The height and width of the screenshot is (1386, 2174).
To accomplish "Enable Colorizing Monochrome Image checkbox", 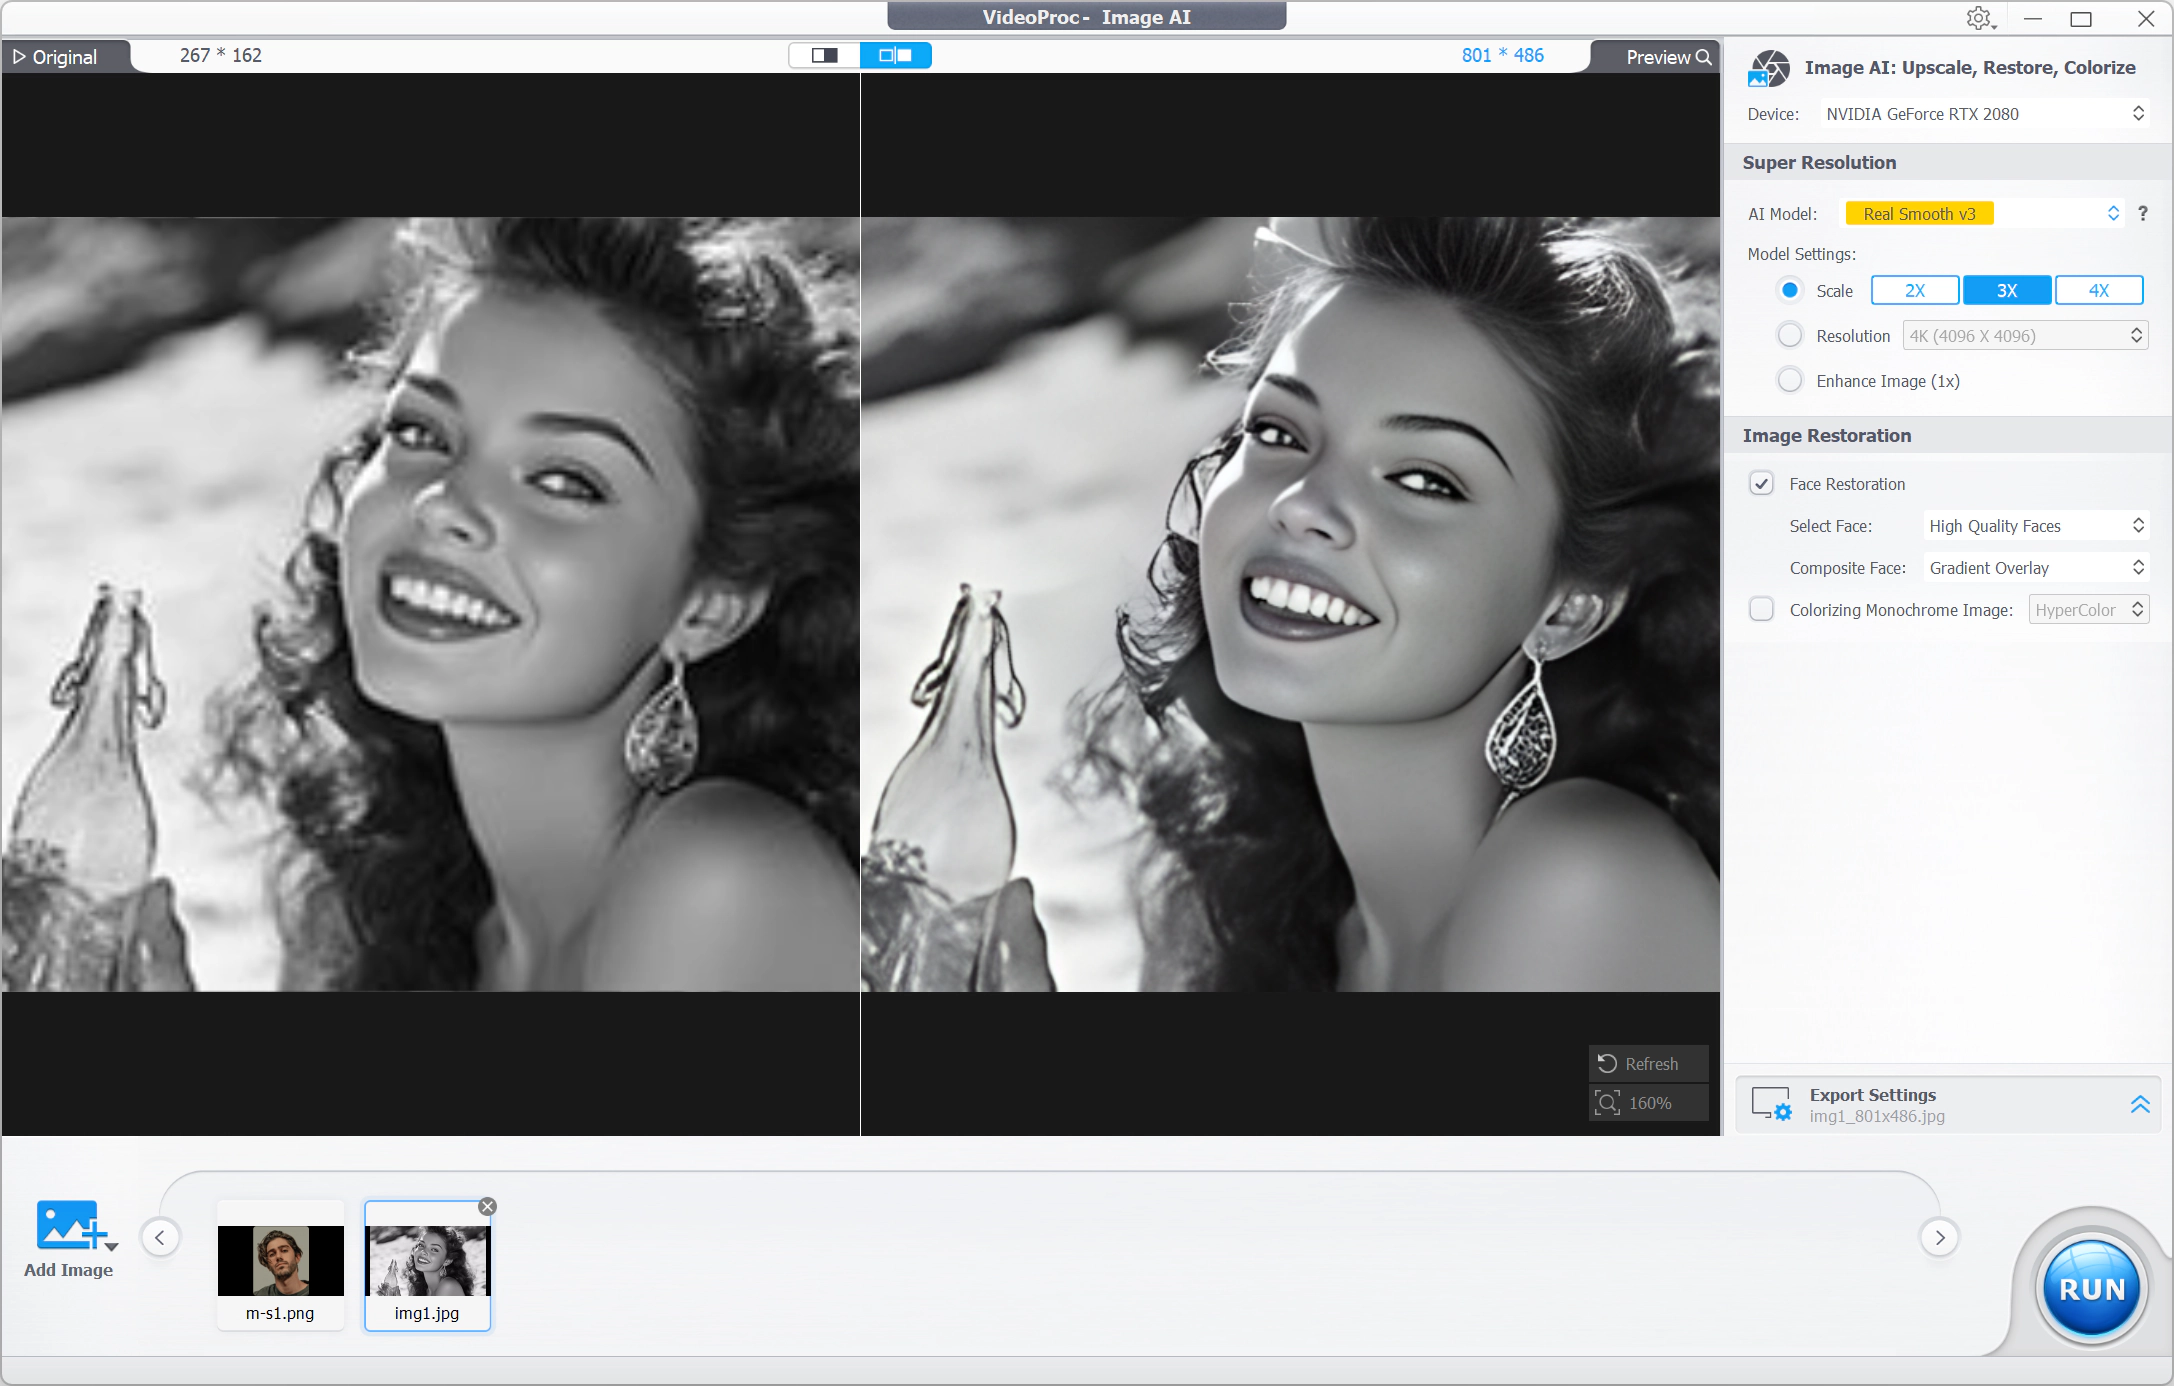I will point(1761,609).
